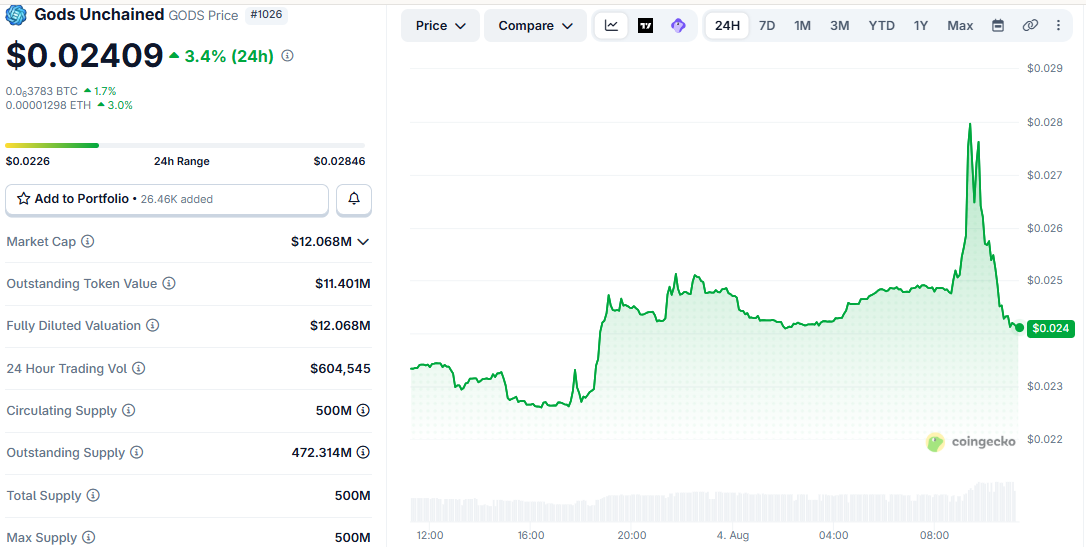Click the $0.02409 price text
Image resolution: width=1086 pixels, height=547 pixels.
pyautogui.click(x=84, y=56)
